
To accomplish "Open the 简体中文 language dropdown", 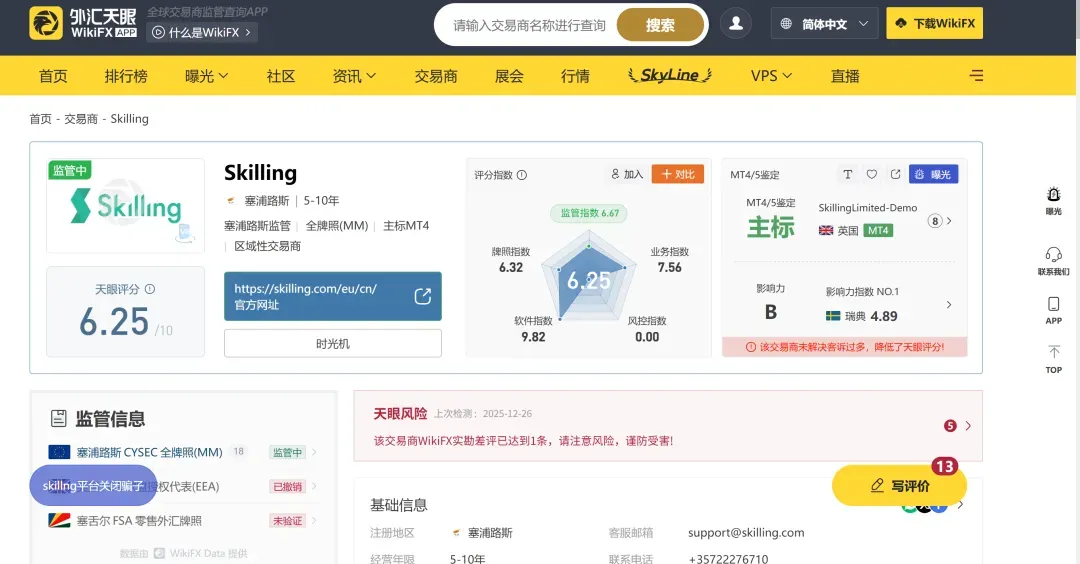I will [x=824, y=24].
